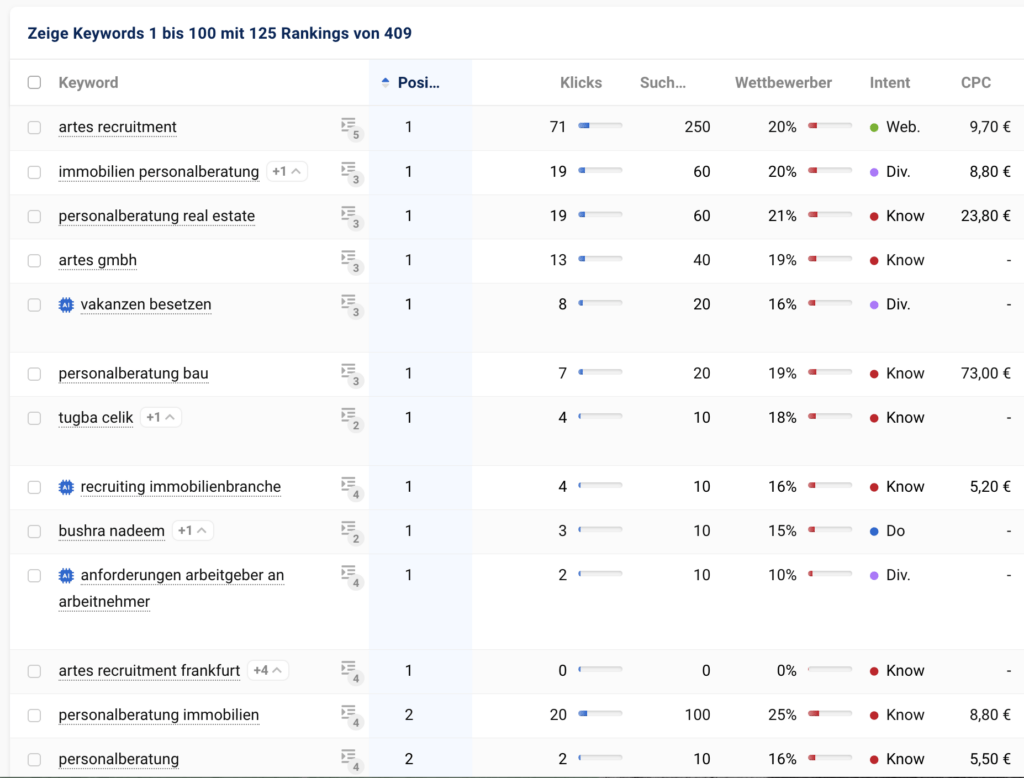The width and height of the screenshot is (1024, 778).
Task: Sort by the Wettbewerber column header
Action: click(x=783, y=82)
